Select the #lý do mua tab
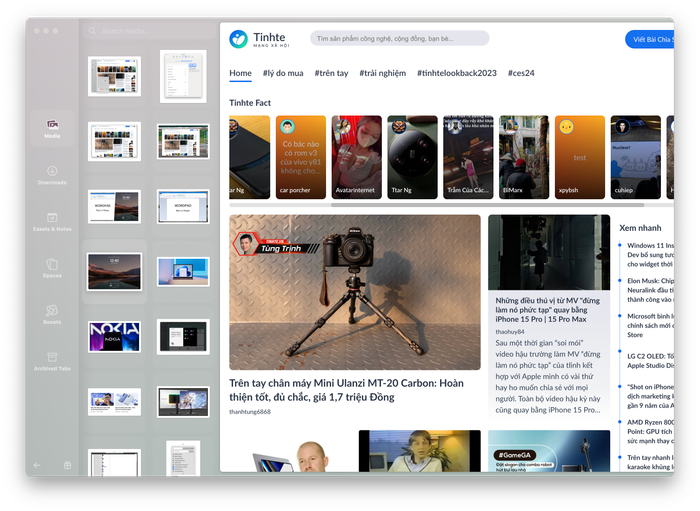This screenshot has width=700, height=511. [x=283, y=73]
